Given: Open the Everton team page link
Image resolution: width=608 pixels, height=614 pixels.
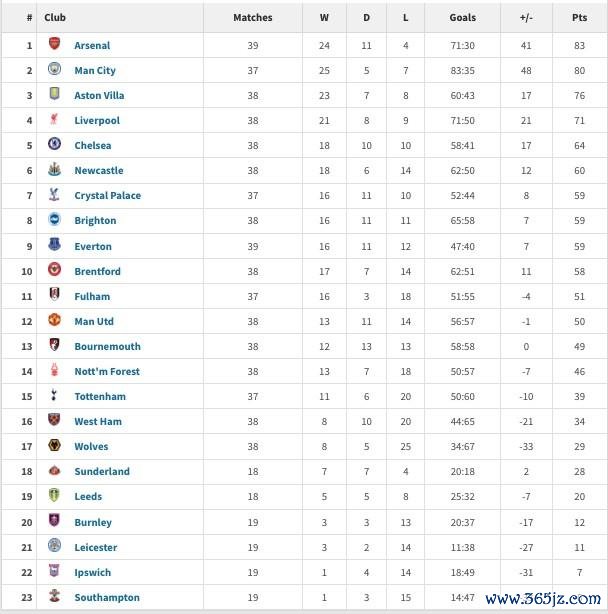Looking at the screenshot, I should 93,246.
